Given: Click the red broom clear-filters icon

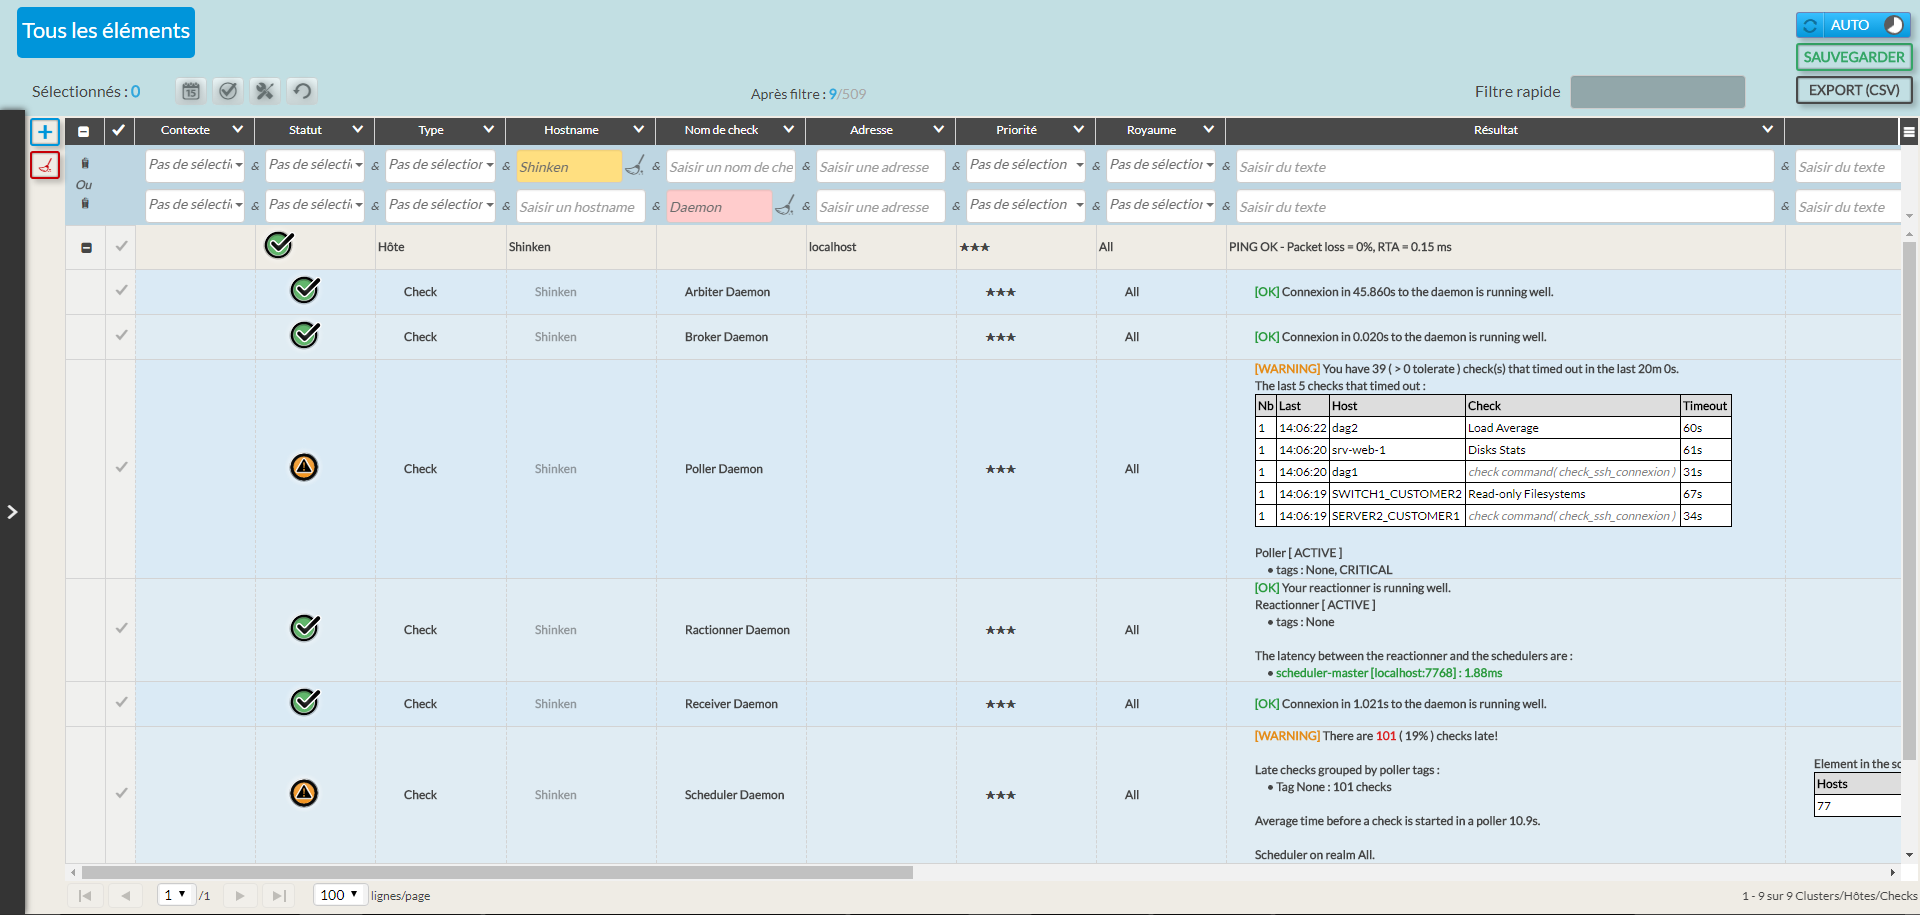Looking at the screenshot, I should (x=45, y=165).
